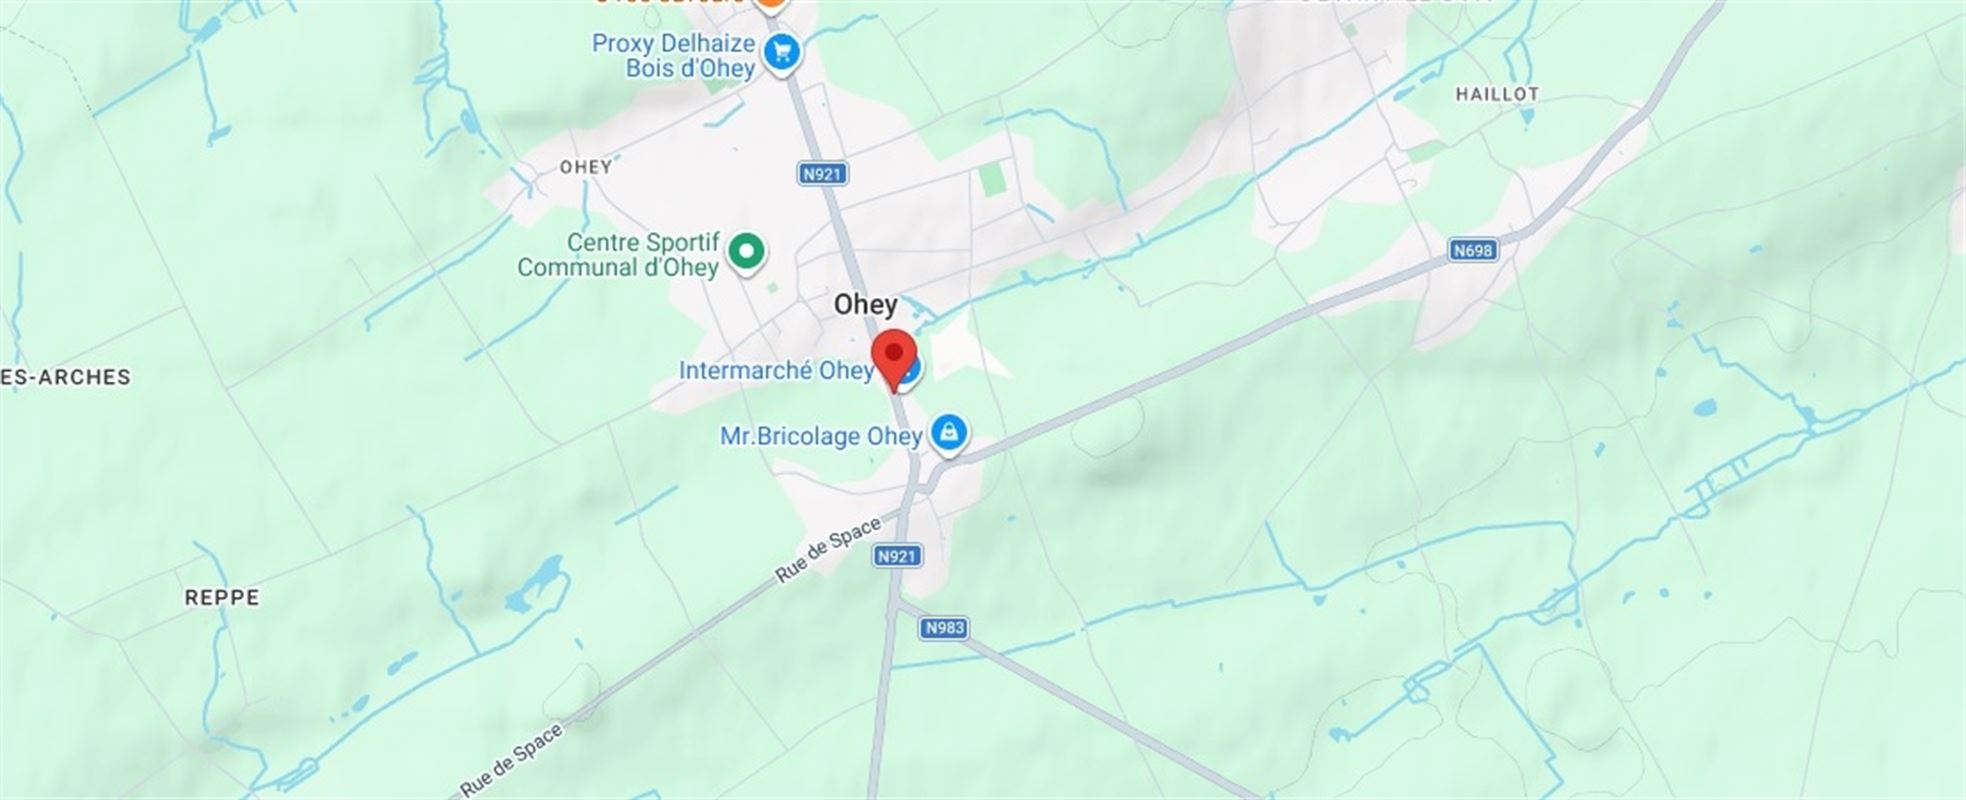Screen dimensions: 1966x800
Task: Click the upper N921 road shield
Action: (x=823, y=174)
